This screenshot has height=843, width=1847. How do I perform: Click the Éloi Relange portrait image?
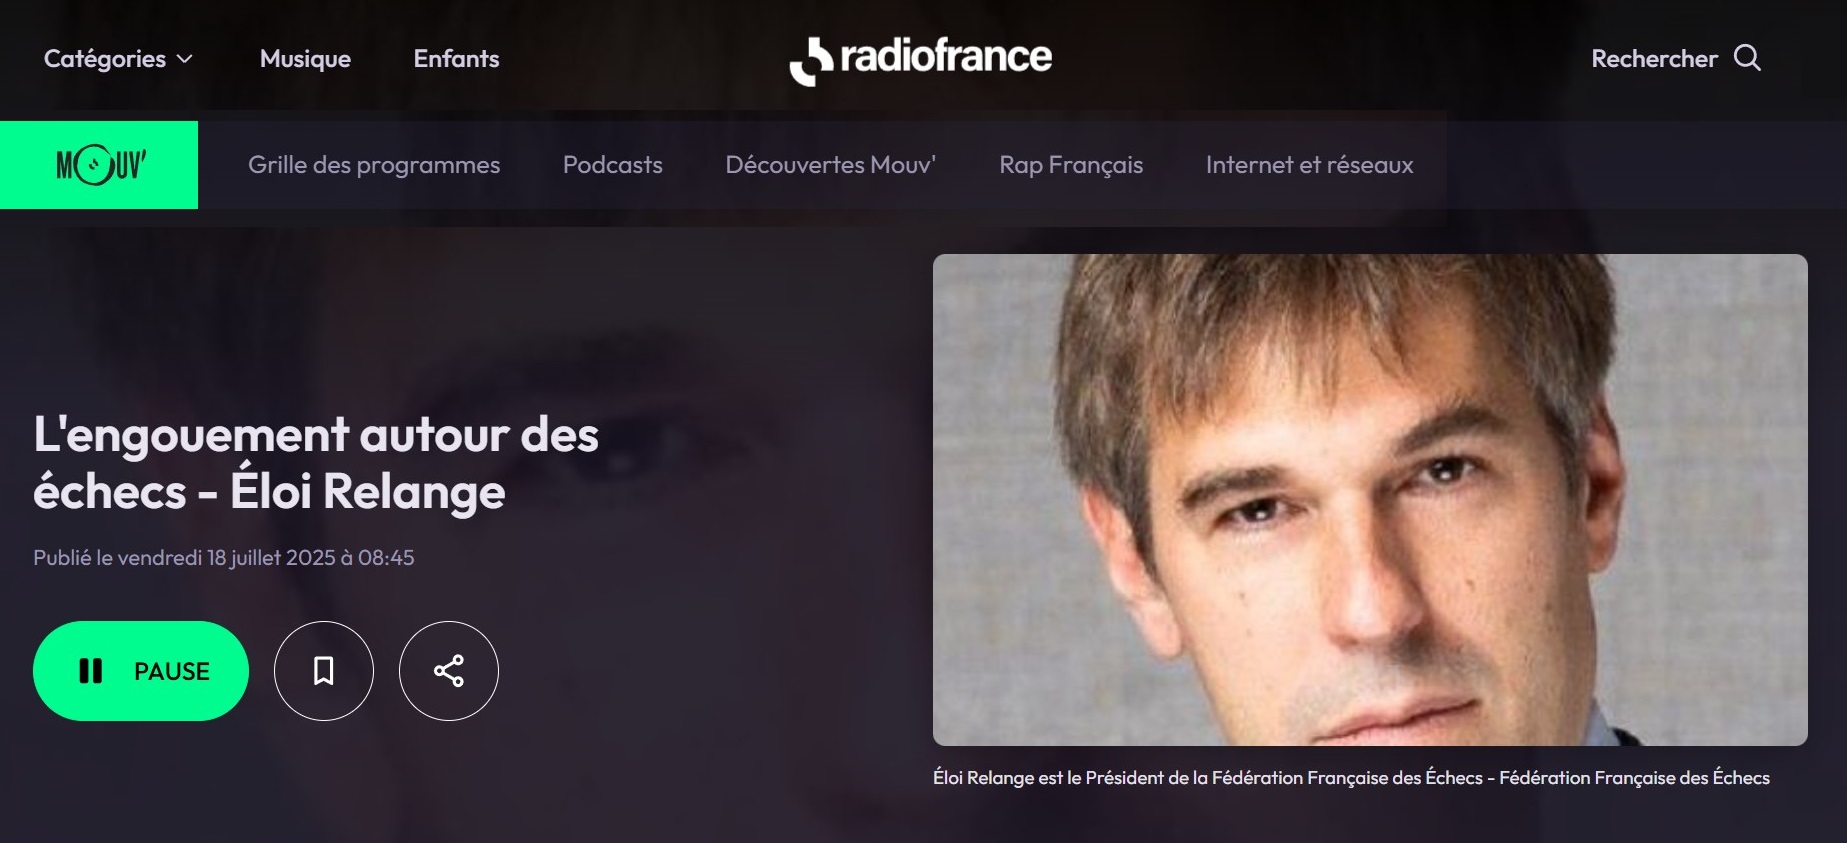click(1370, 500)
